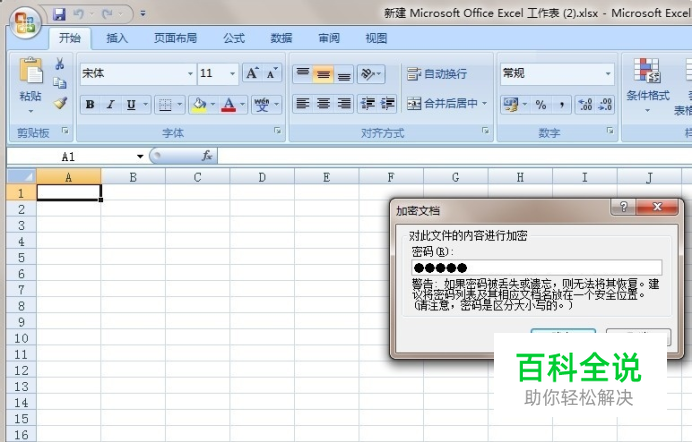Decrease font size with the small A
This screenshot has height=442, width=692.
(x=272, y=73)
